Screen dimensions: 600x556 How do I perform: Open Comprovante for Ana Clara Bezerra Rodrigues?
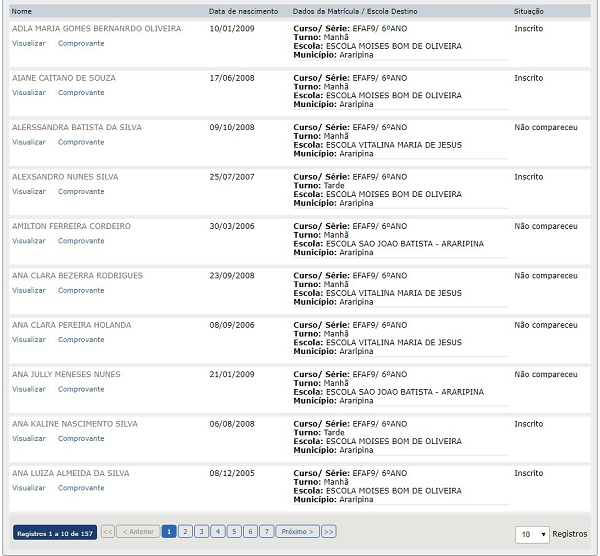(81, 290)
